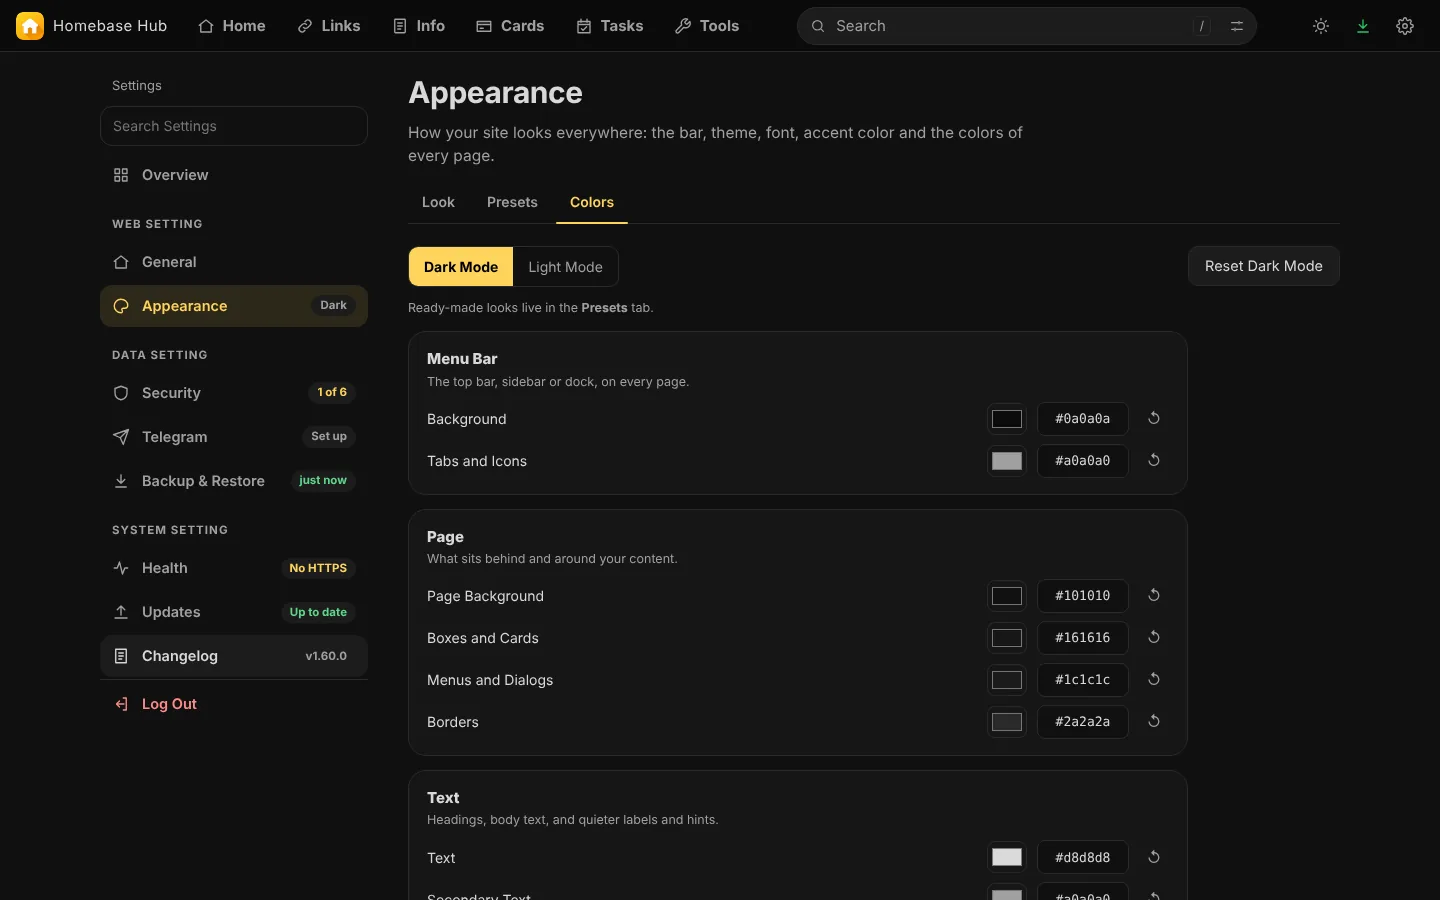Switch to Light Mode color set
The width and height of the screenshot is (1440, 900).
[x=565, y=267]
